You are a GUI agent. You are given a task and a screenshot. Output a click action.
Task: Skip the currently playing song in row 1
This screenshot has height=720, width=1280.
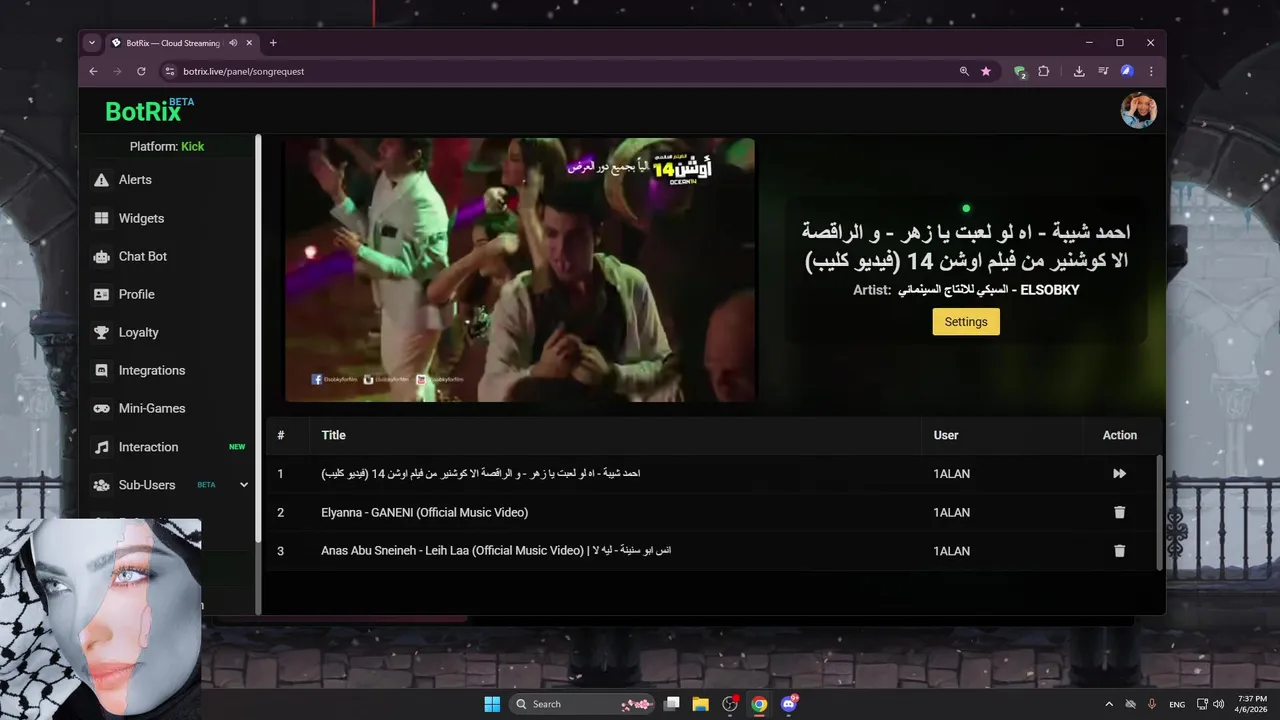click(x=1119, y=474)
